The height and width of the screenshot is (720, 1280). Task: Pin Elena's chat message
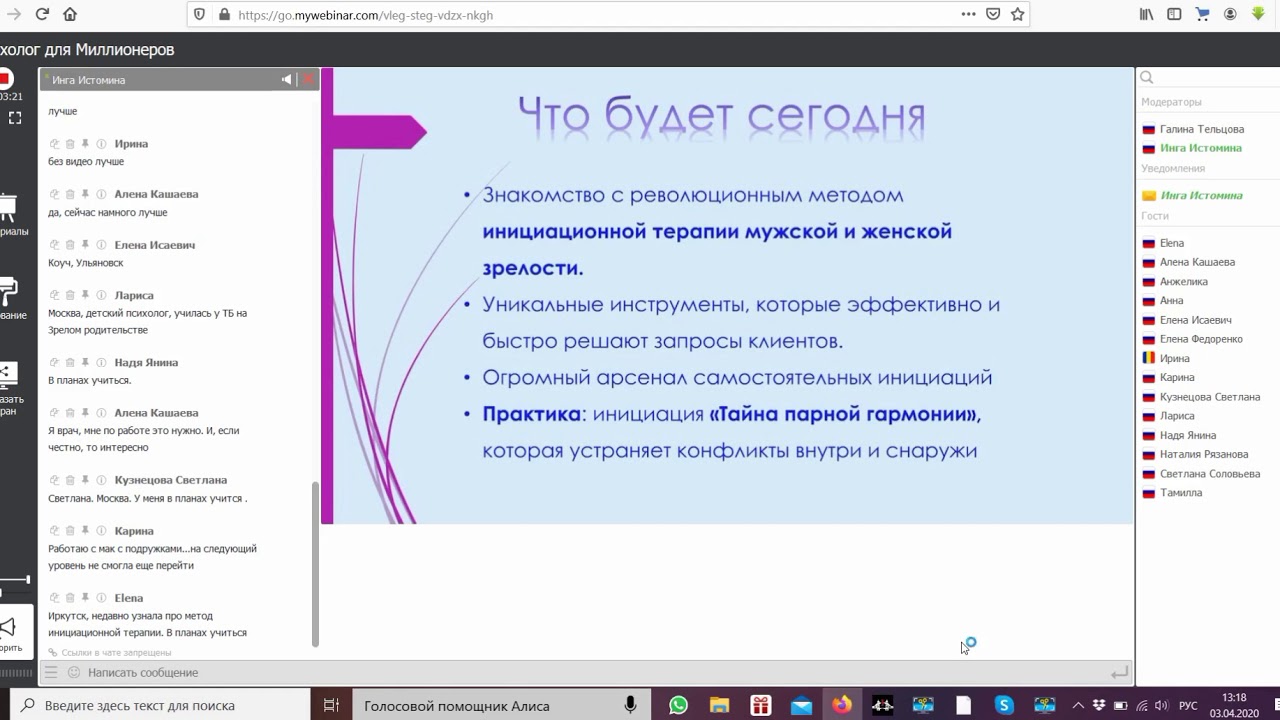86,598
